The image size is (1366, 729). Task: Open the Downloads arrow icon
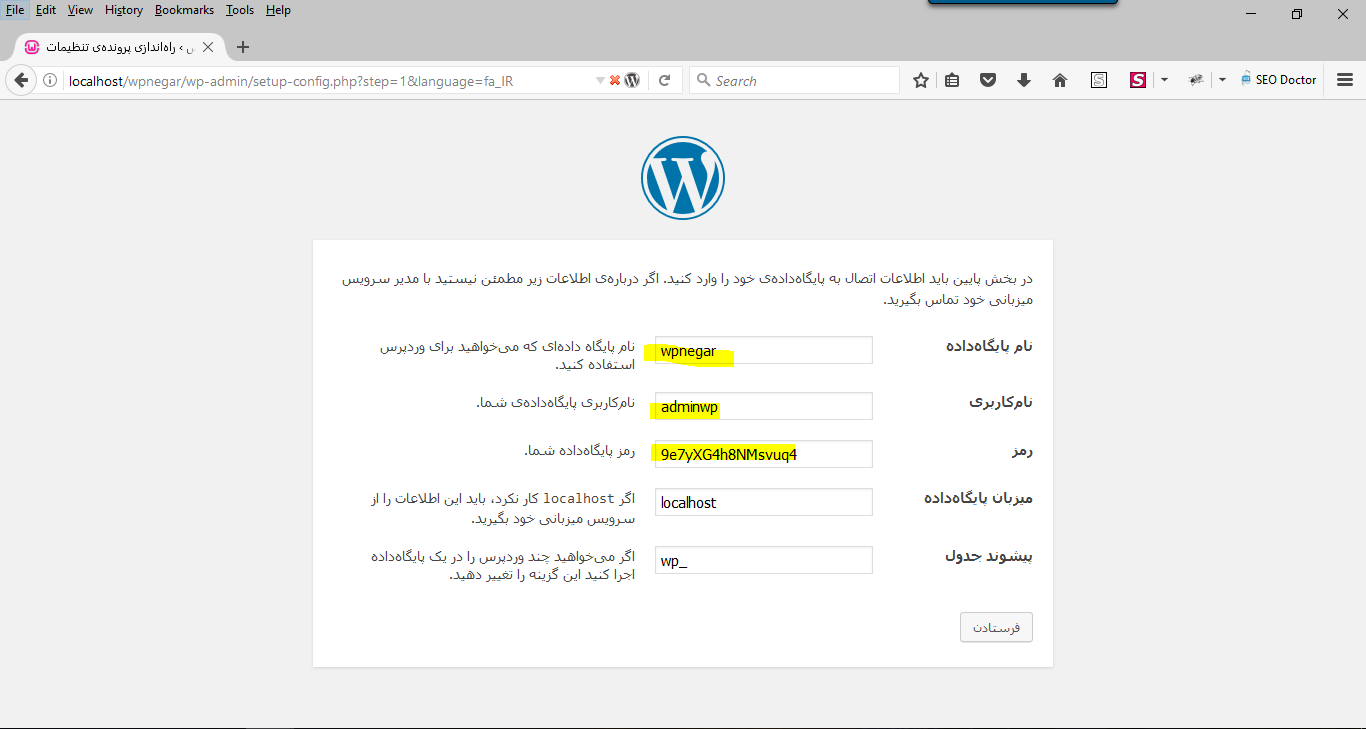point(1024,81)
